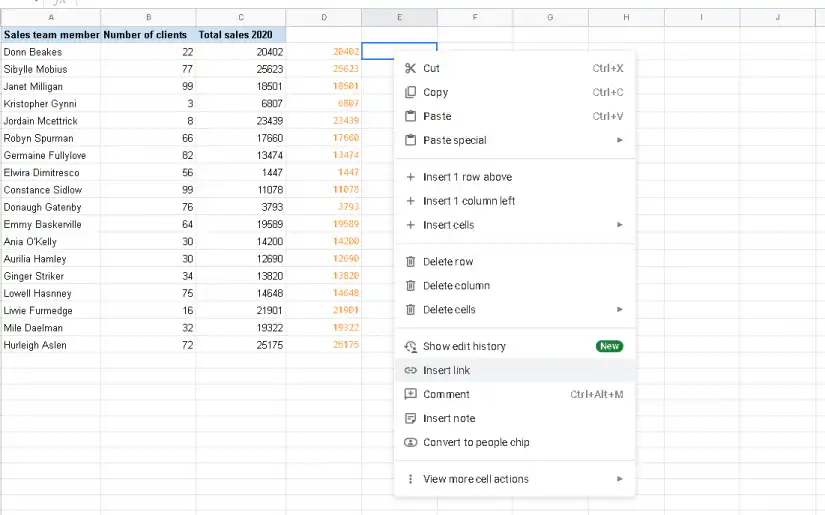Click the Comment plus-bubble icon
825x515 pixels.
pos(410,394)
